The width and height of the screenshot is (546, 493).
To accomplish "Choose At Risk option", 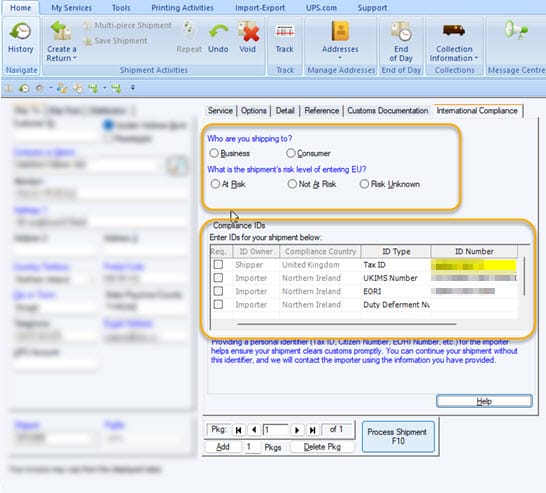I will (215, 184).
